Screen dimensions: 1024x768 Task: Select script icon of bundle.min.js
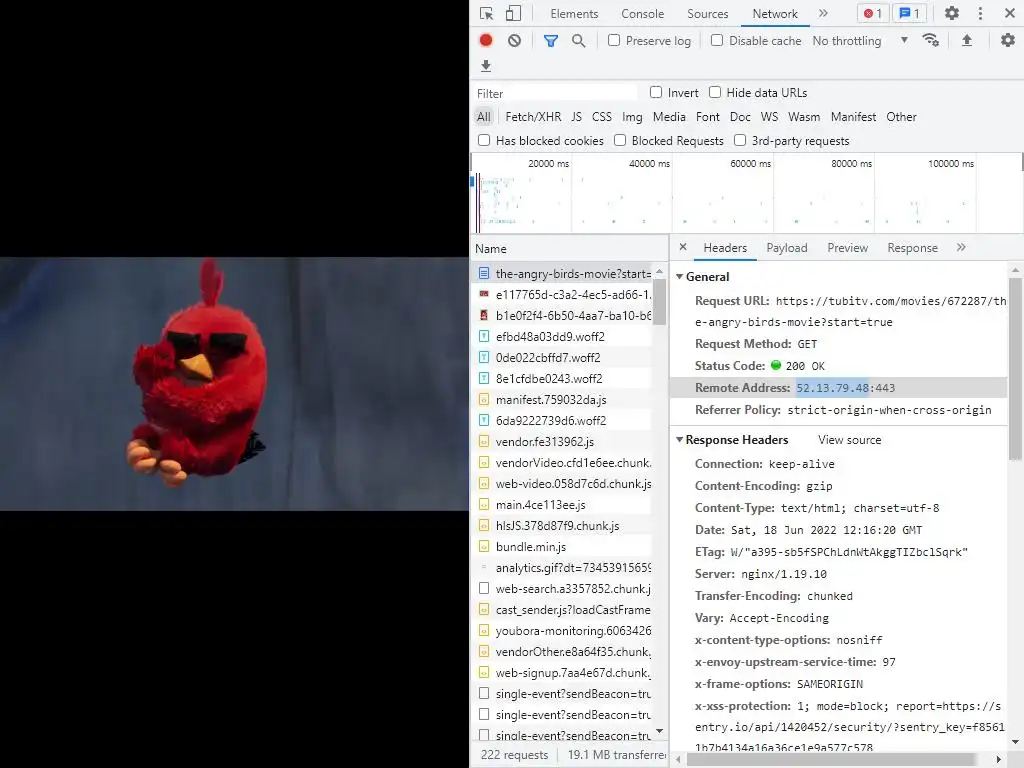click(x=484, y=547)
